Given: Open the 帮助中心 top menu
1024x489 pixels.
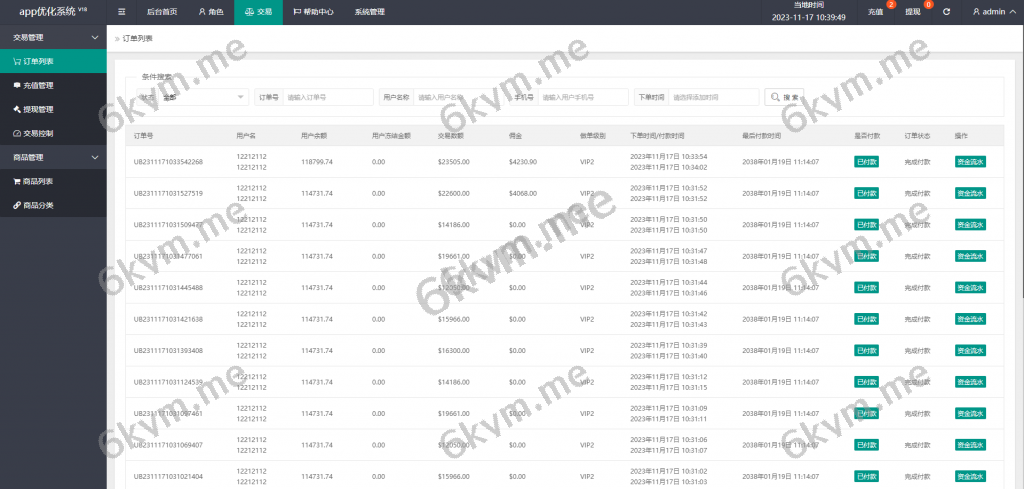Looking at the screenshot, I should point(312,12).
